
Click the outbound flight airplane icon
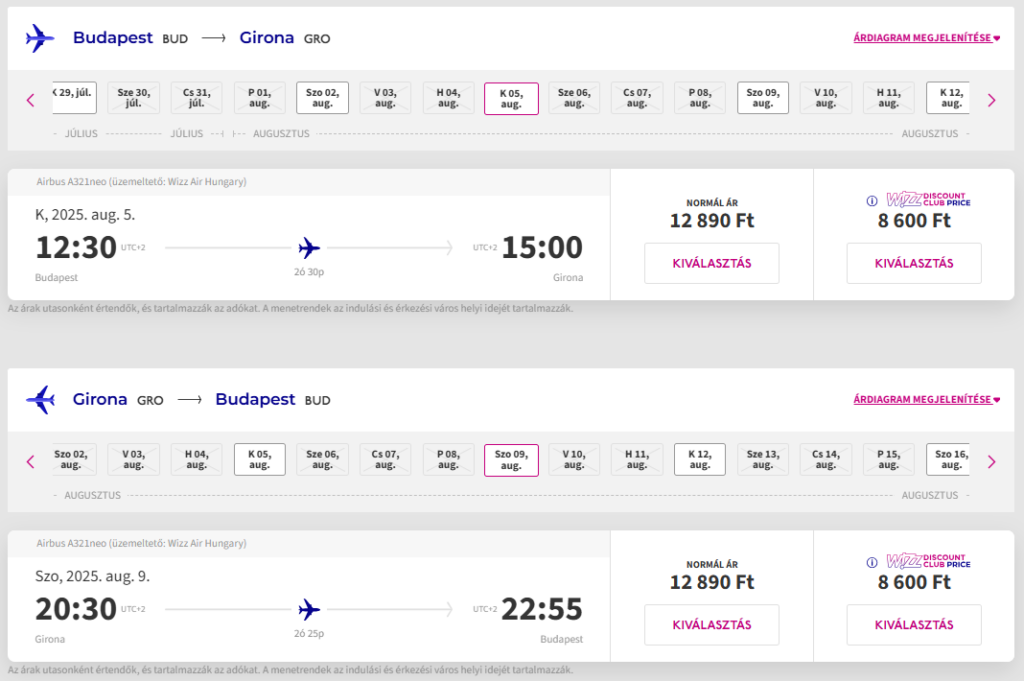point(40,39)
